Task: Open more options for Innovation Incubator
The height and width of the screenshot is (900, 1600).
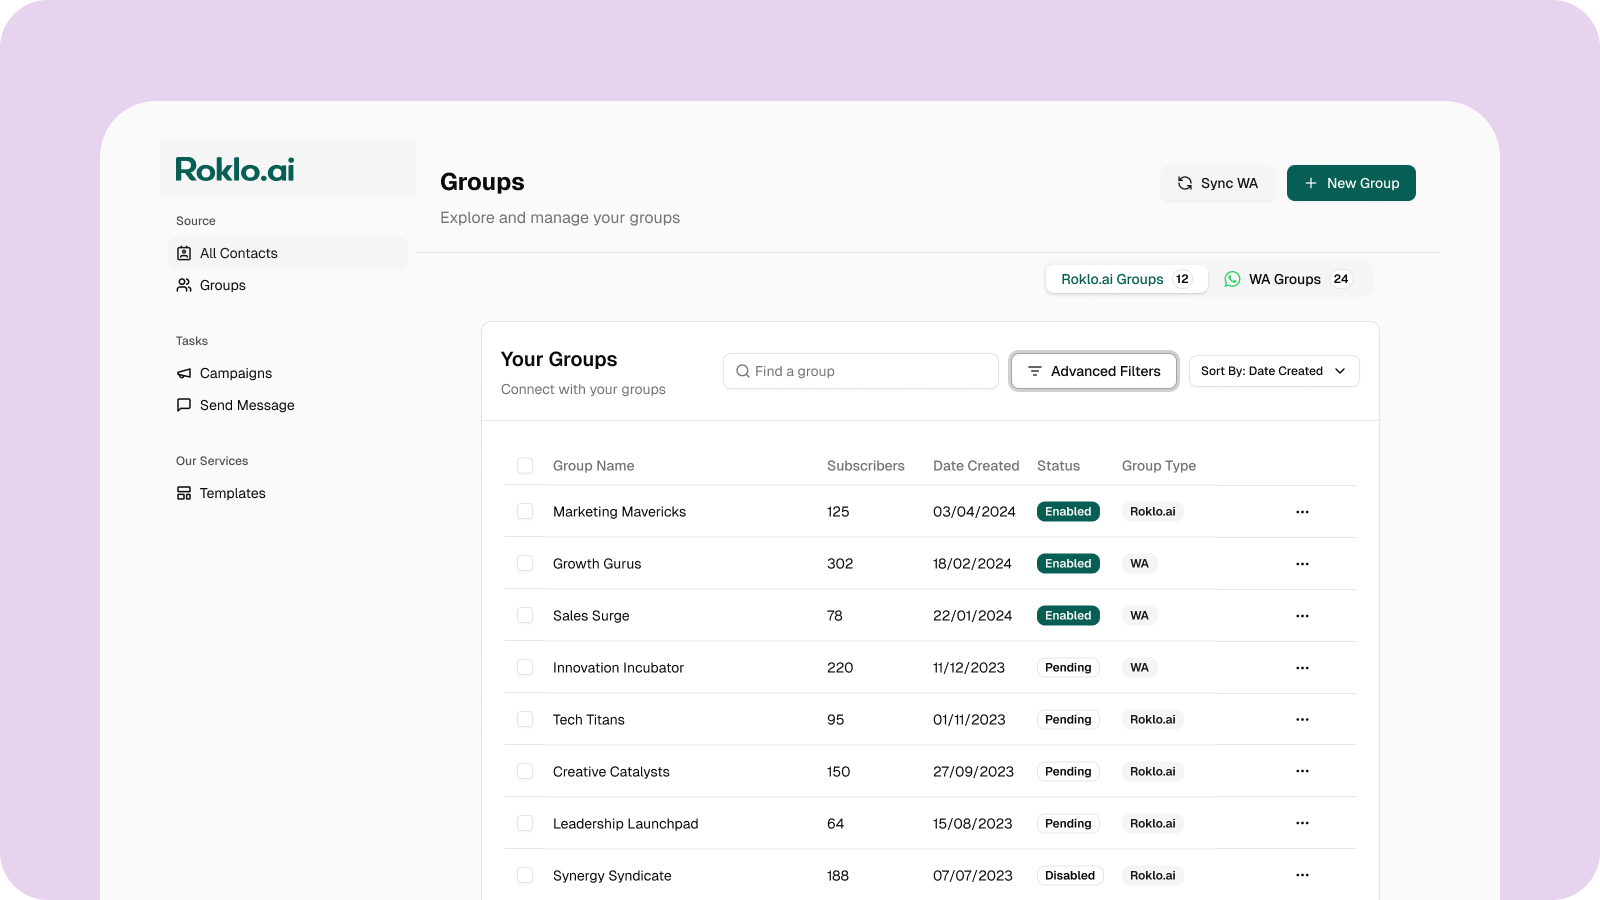Action: (1302, 668)
